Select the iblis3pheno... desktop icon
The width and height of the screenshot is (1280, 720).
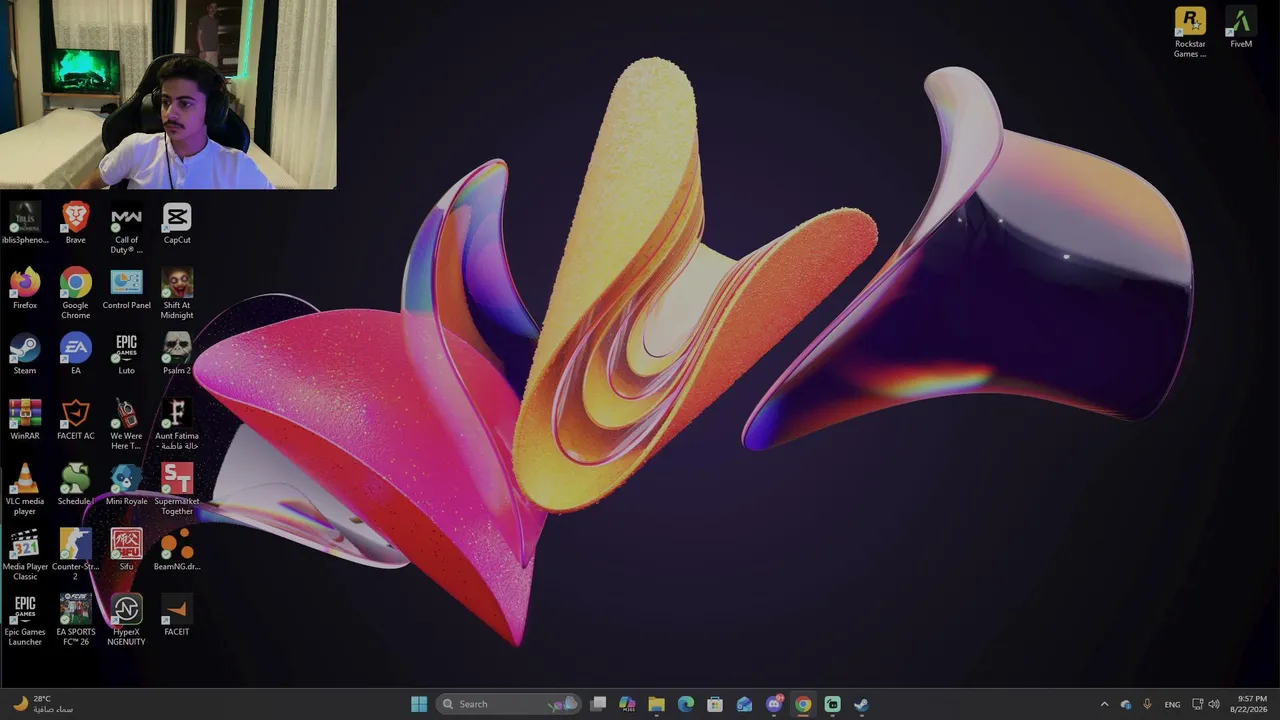(x=25, y=224)
